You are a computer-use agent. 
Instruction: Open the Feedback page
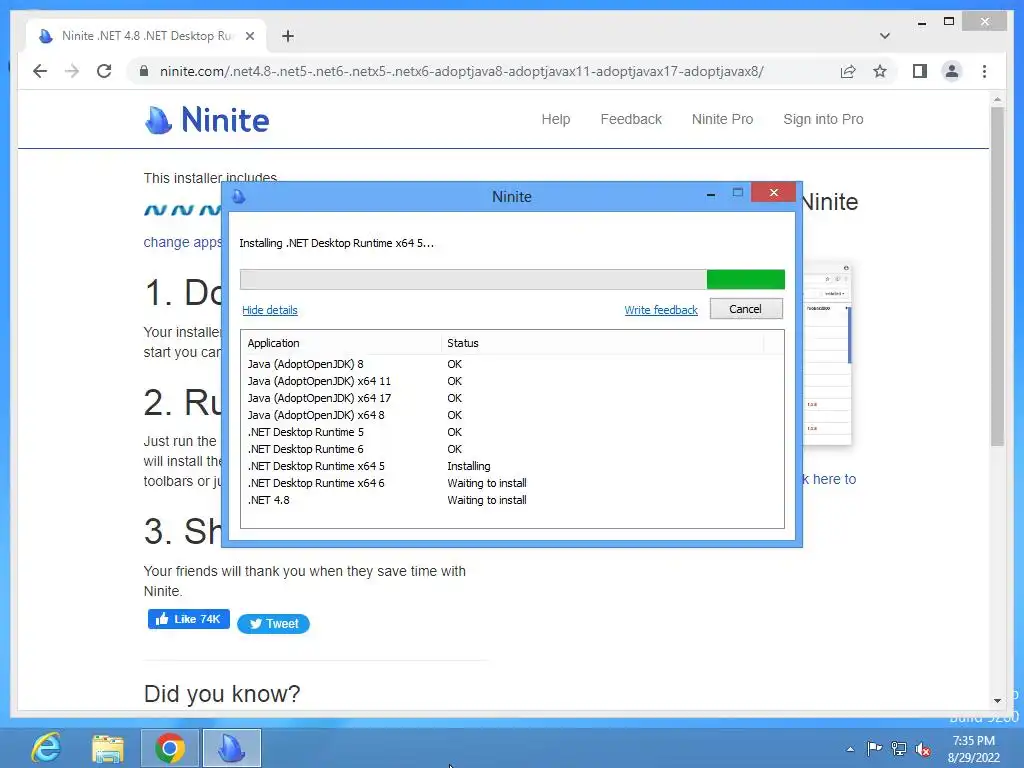631,120
